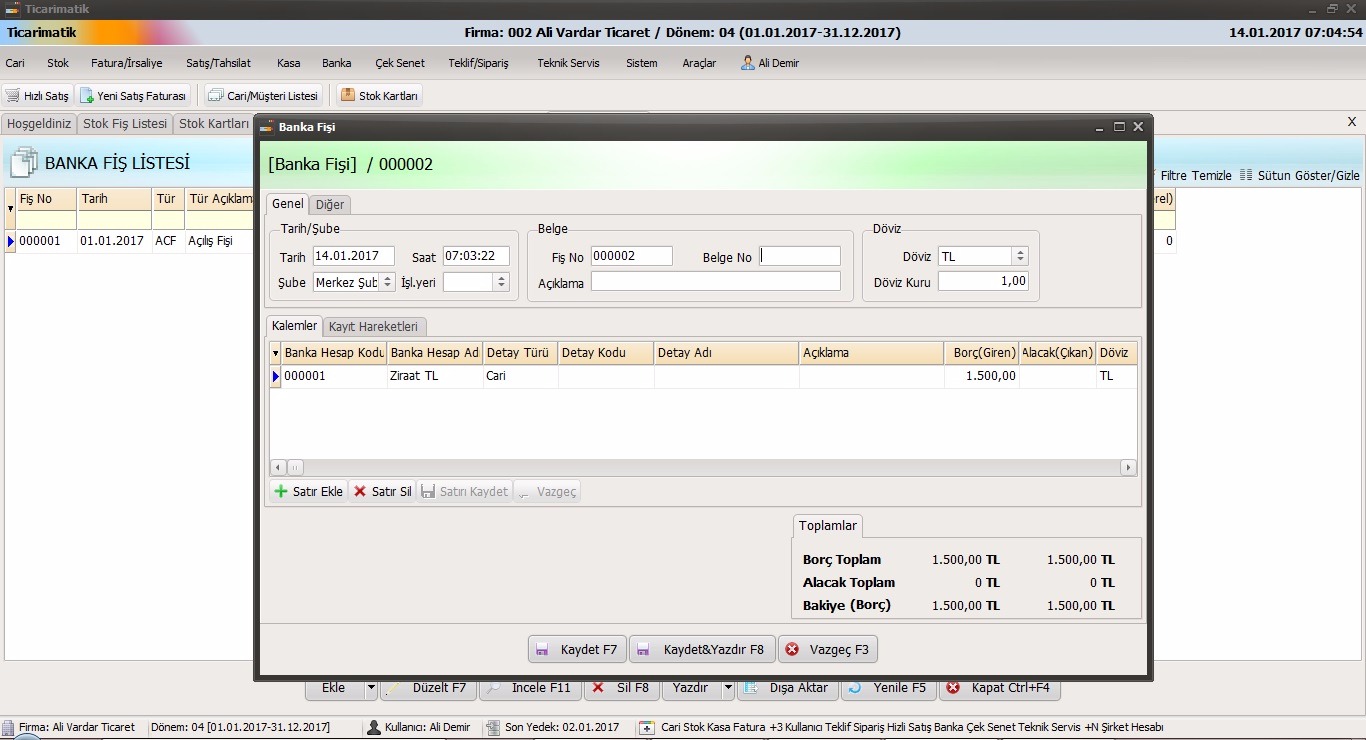Expand the Döviz currency dropdown

click(1019, 257)
